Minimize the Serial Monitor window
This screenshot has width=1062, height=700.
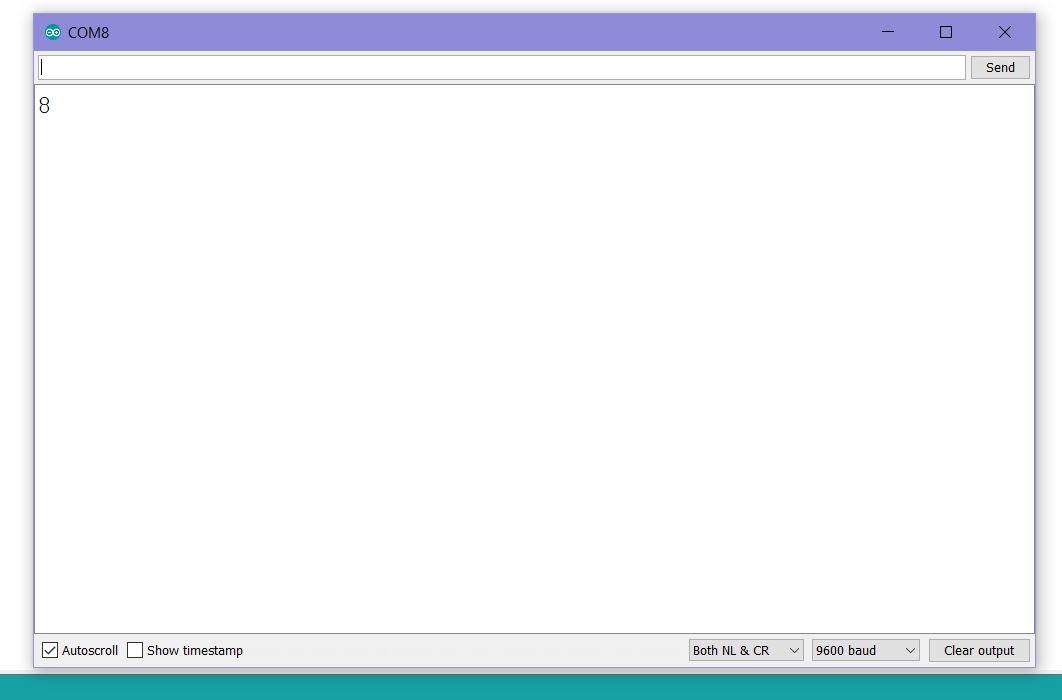tap(886, 32)
